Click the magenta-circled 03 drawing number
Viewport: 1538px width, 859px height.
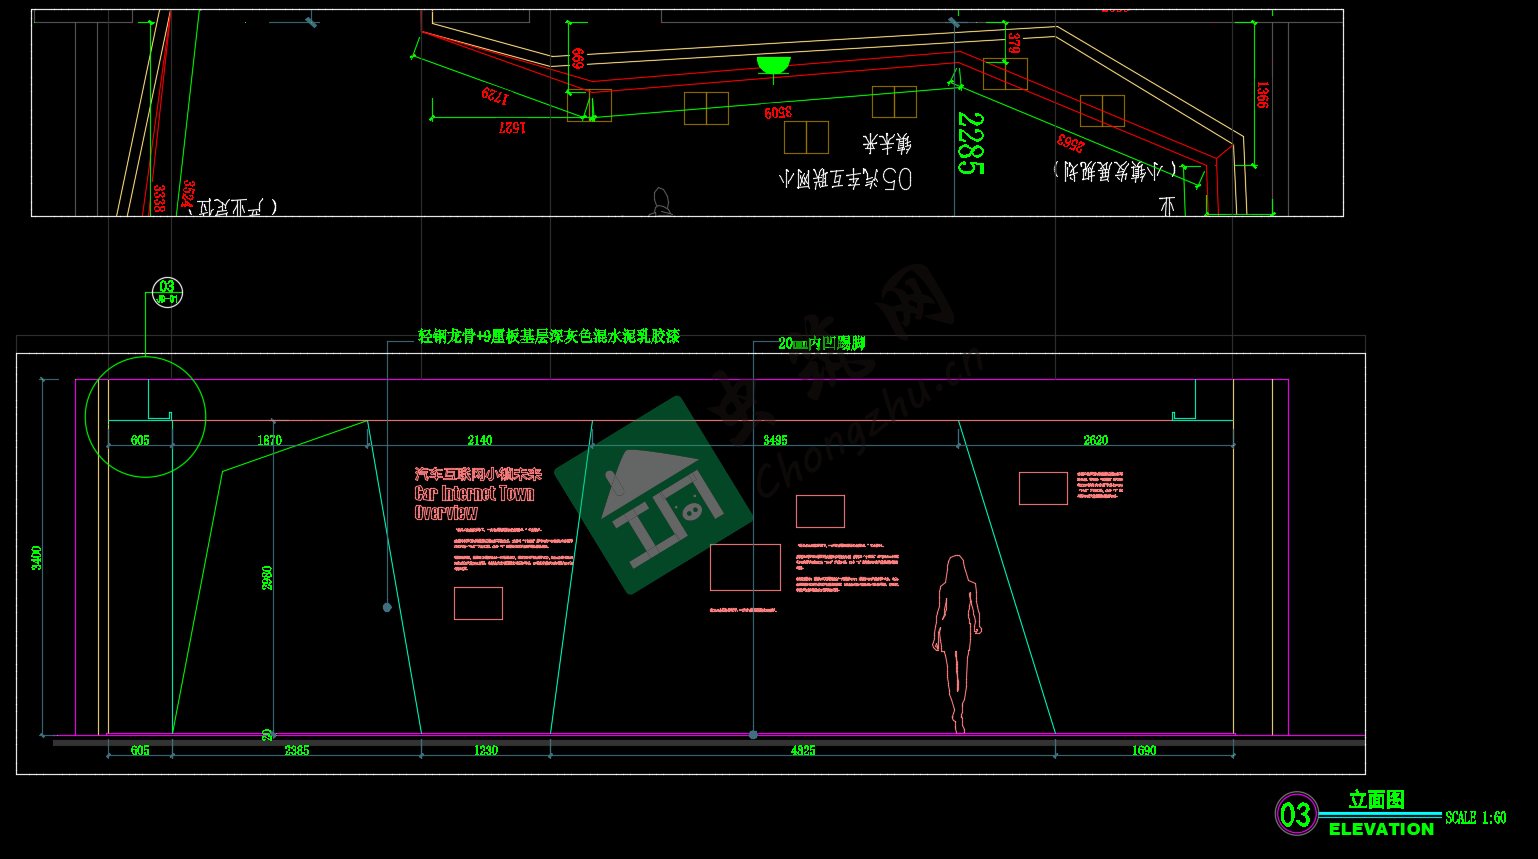1296,814
